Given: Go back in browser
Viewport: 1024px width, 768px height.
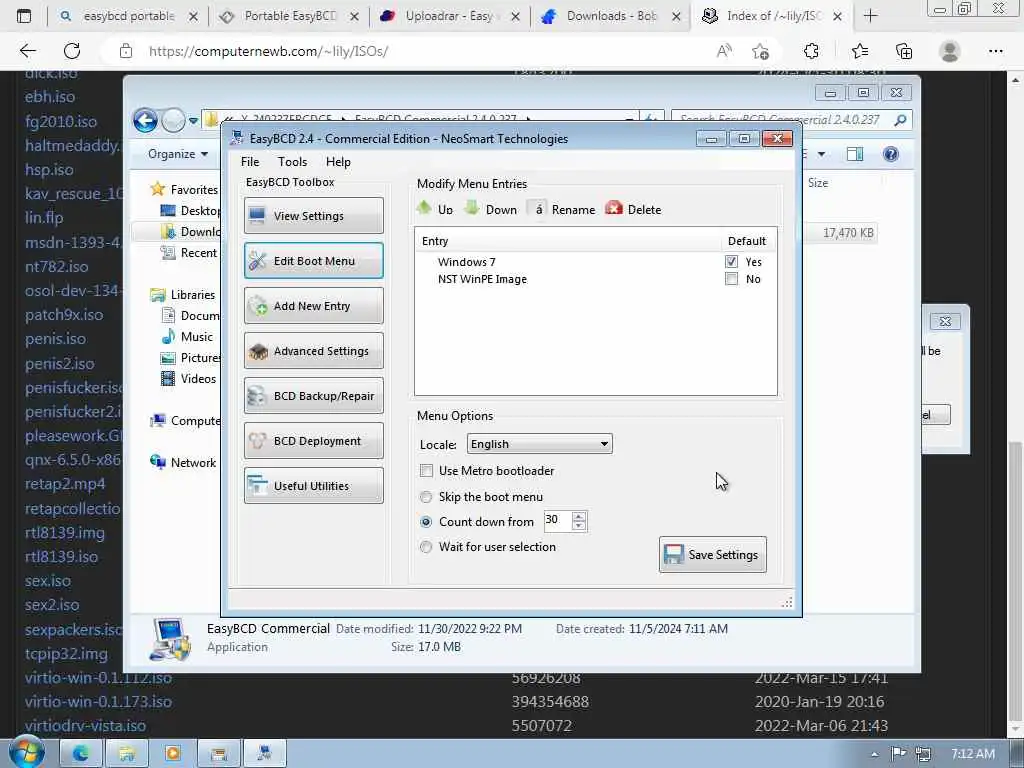Looking at the screenshot, I should point(27,51).
